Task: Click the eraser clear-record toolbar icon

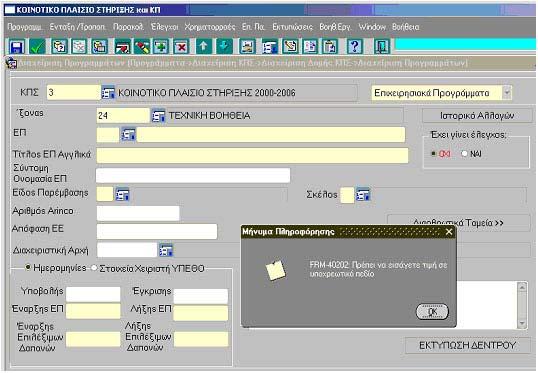Action: coord(142,46)
